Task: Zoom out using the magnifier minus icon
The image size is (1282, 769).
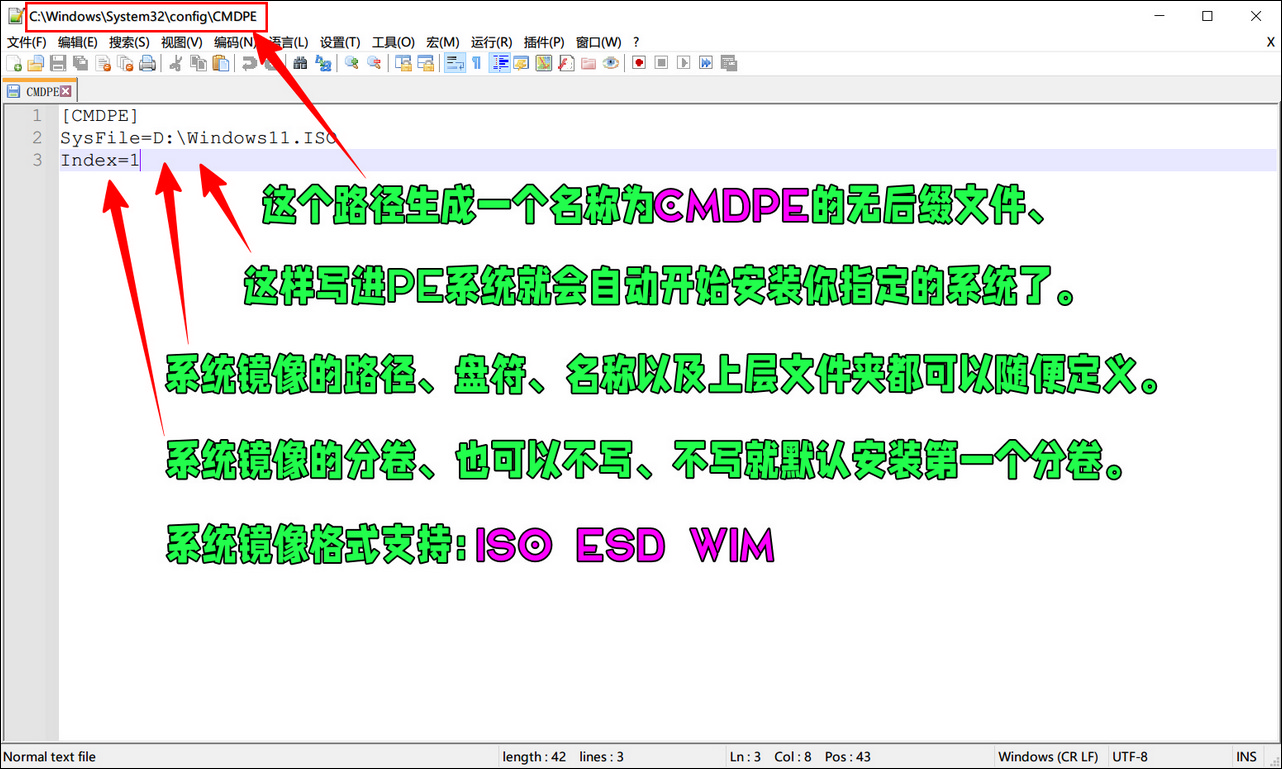Action: 374,63
